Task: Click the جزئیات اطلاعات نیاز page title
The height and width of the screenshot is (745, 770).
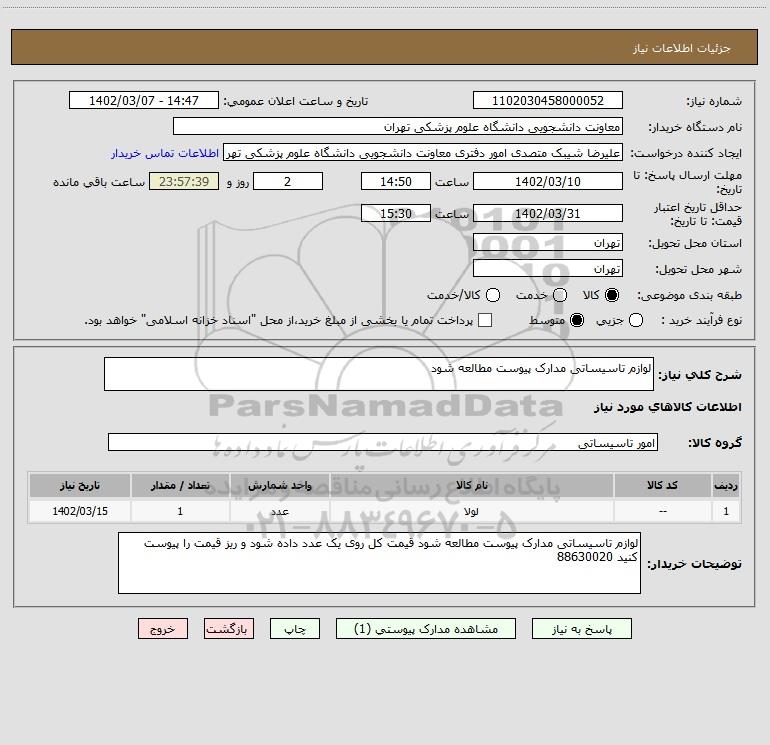Action: tap(682, 48)
